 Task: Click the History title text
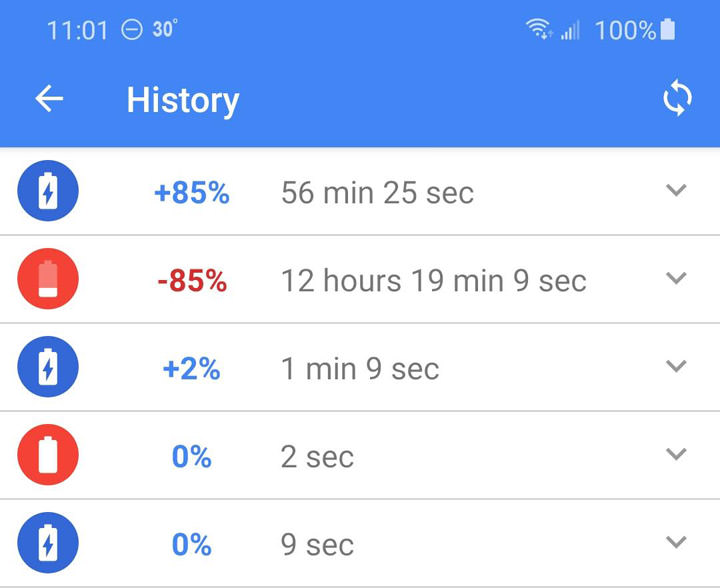coord(183,100)
